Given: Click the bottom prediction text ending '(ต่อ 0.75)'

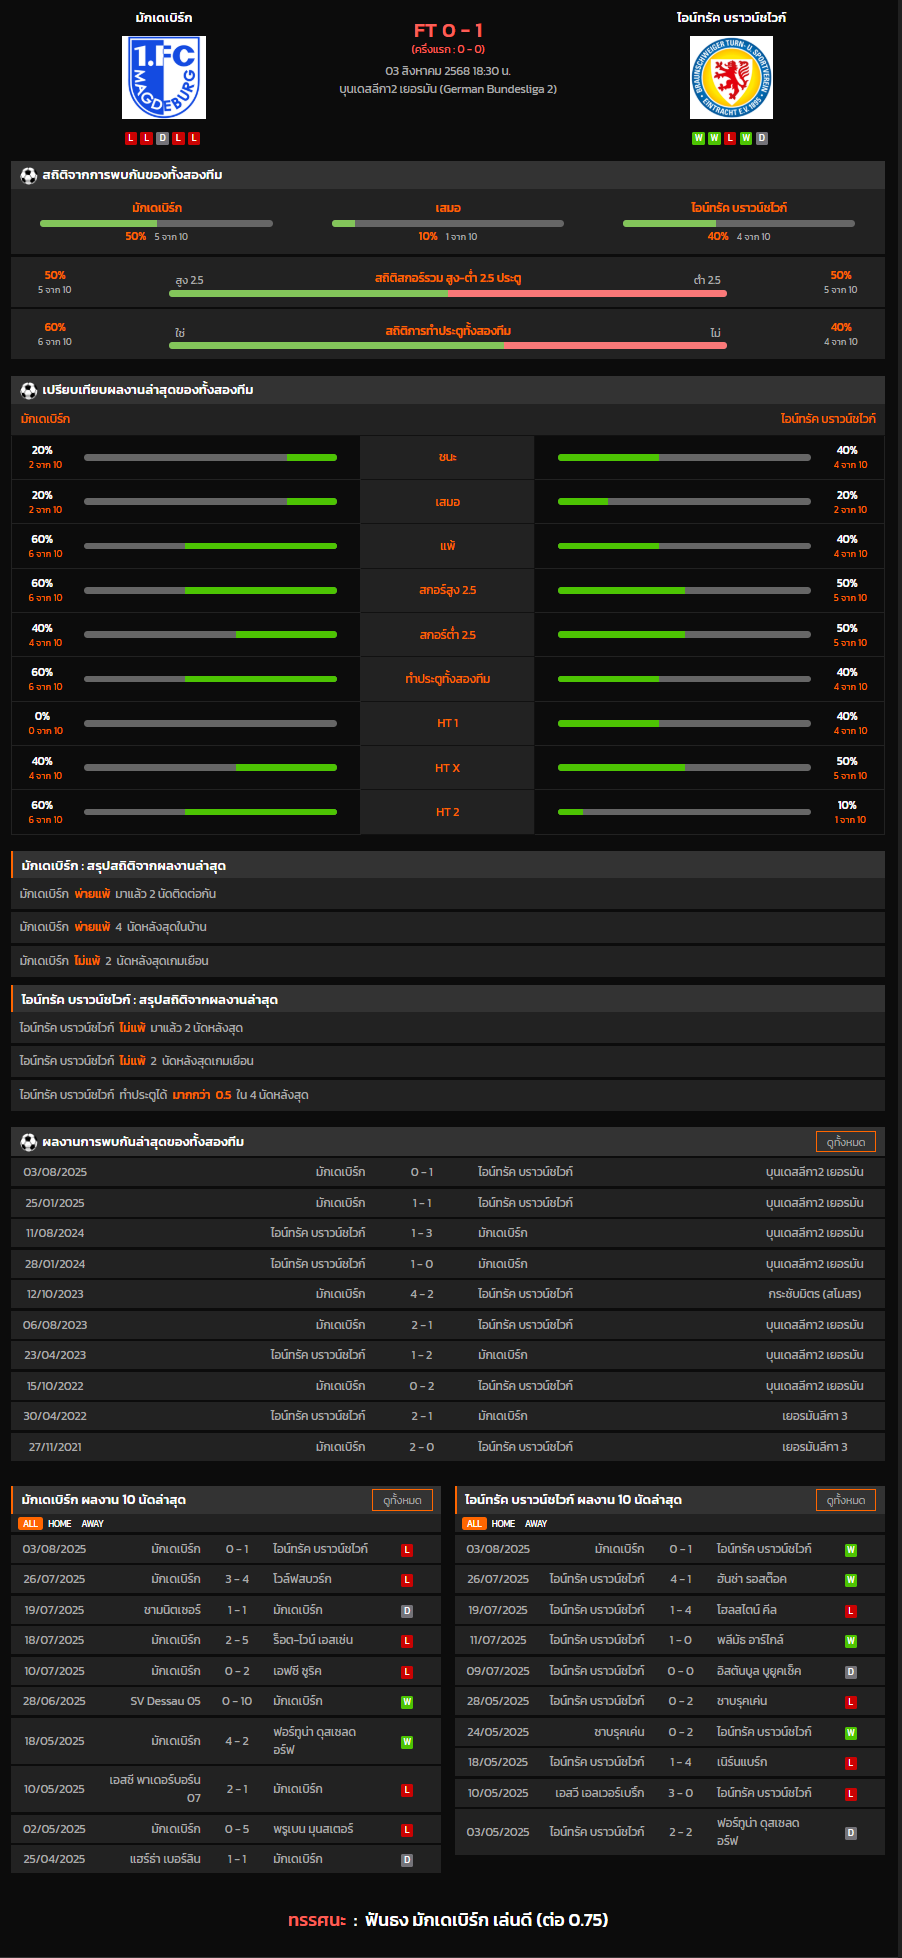Looking at the screenshot, I should 448,1920.
